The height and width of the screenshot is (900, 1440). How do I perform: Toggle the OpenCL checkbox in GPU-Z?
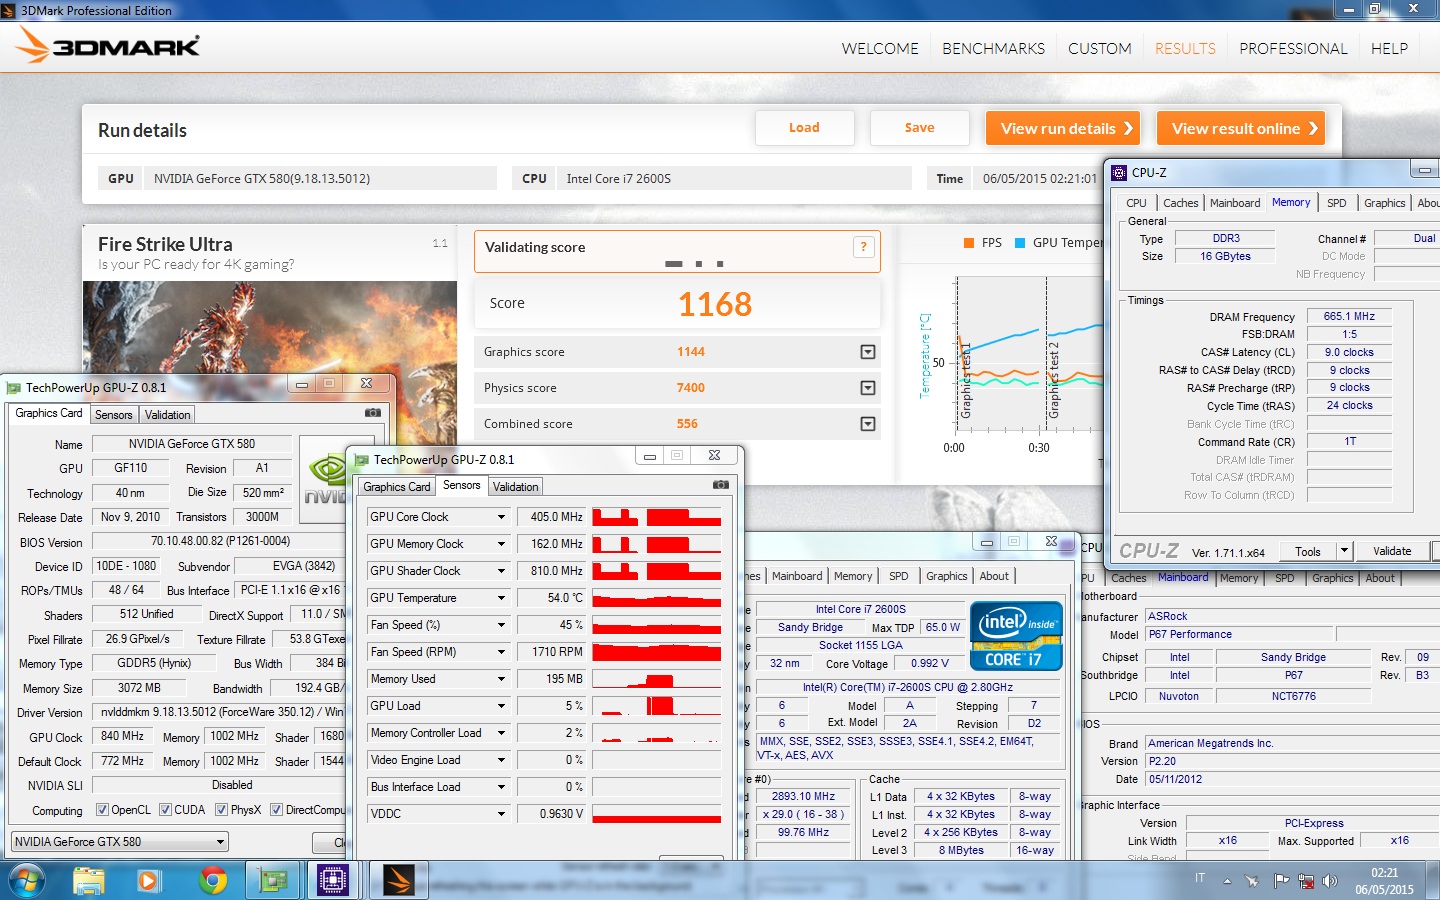click(x=102, y=810)
